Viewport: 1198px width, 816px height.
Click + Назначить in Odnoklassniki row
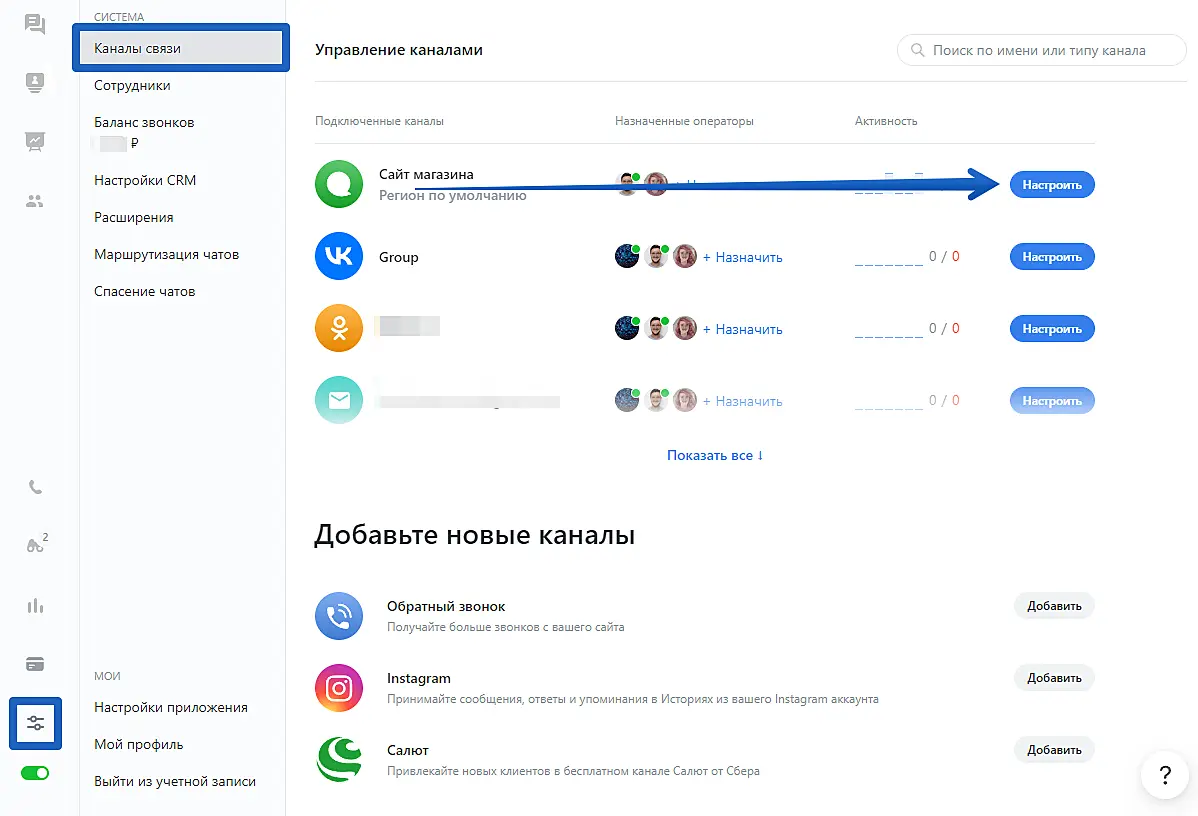point(743,329)
